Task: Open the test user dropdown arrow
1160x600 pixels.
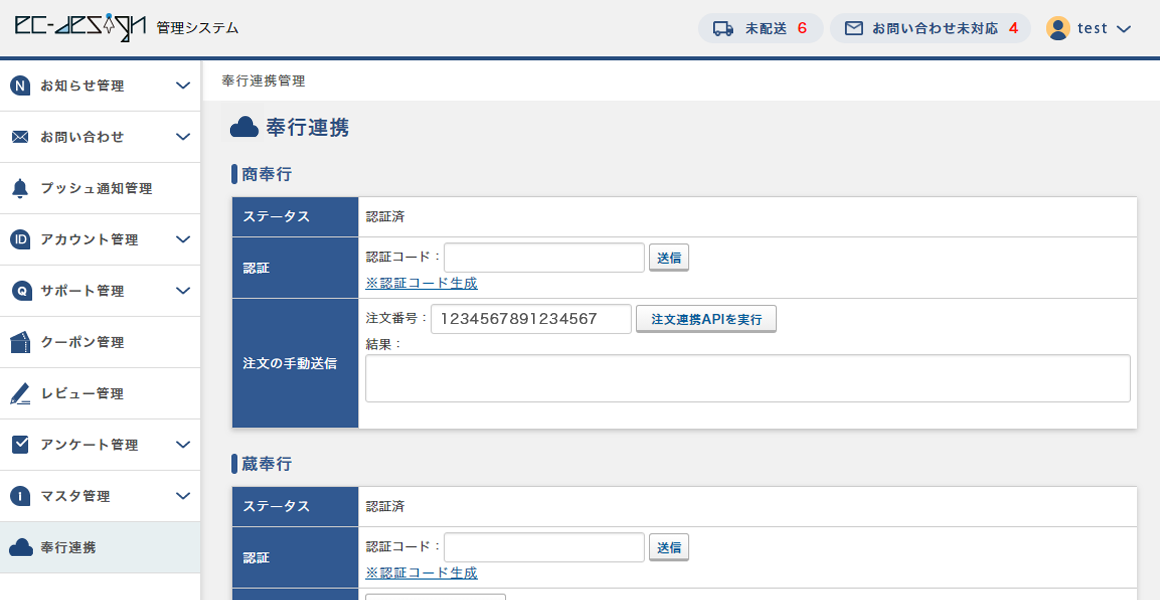Action: click(1123, 30)
